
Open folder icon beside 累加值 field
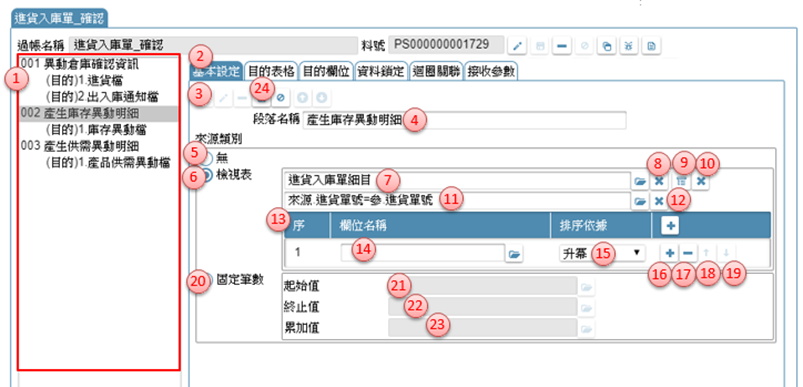click(x=587, y=328)
